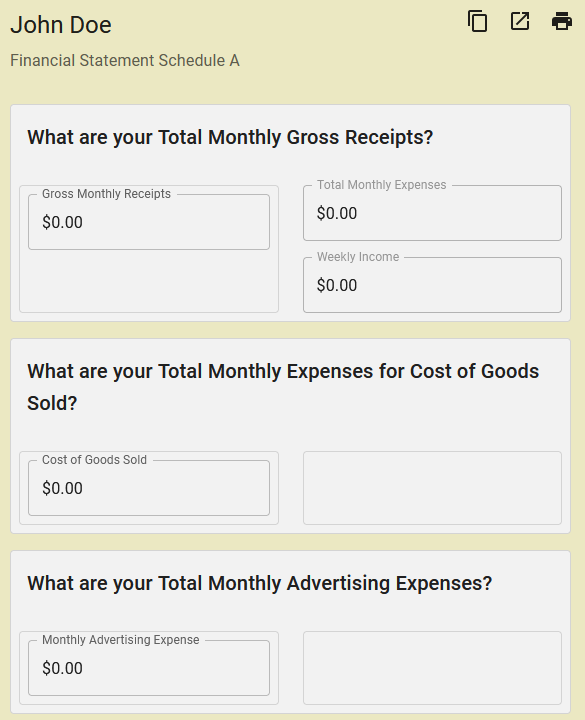Open form in new window icon
The height and width of the screenshot is (720, 585).
point(520,22)
